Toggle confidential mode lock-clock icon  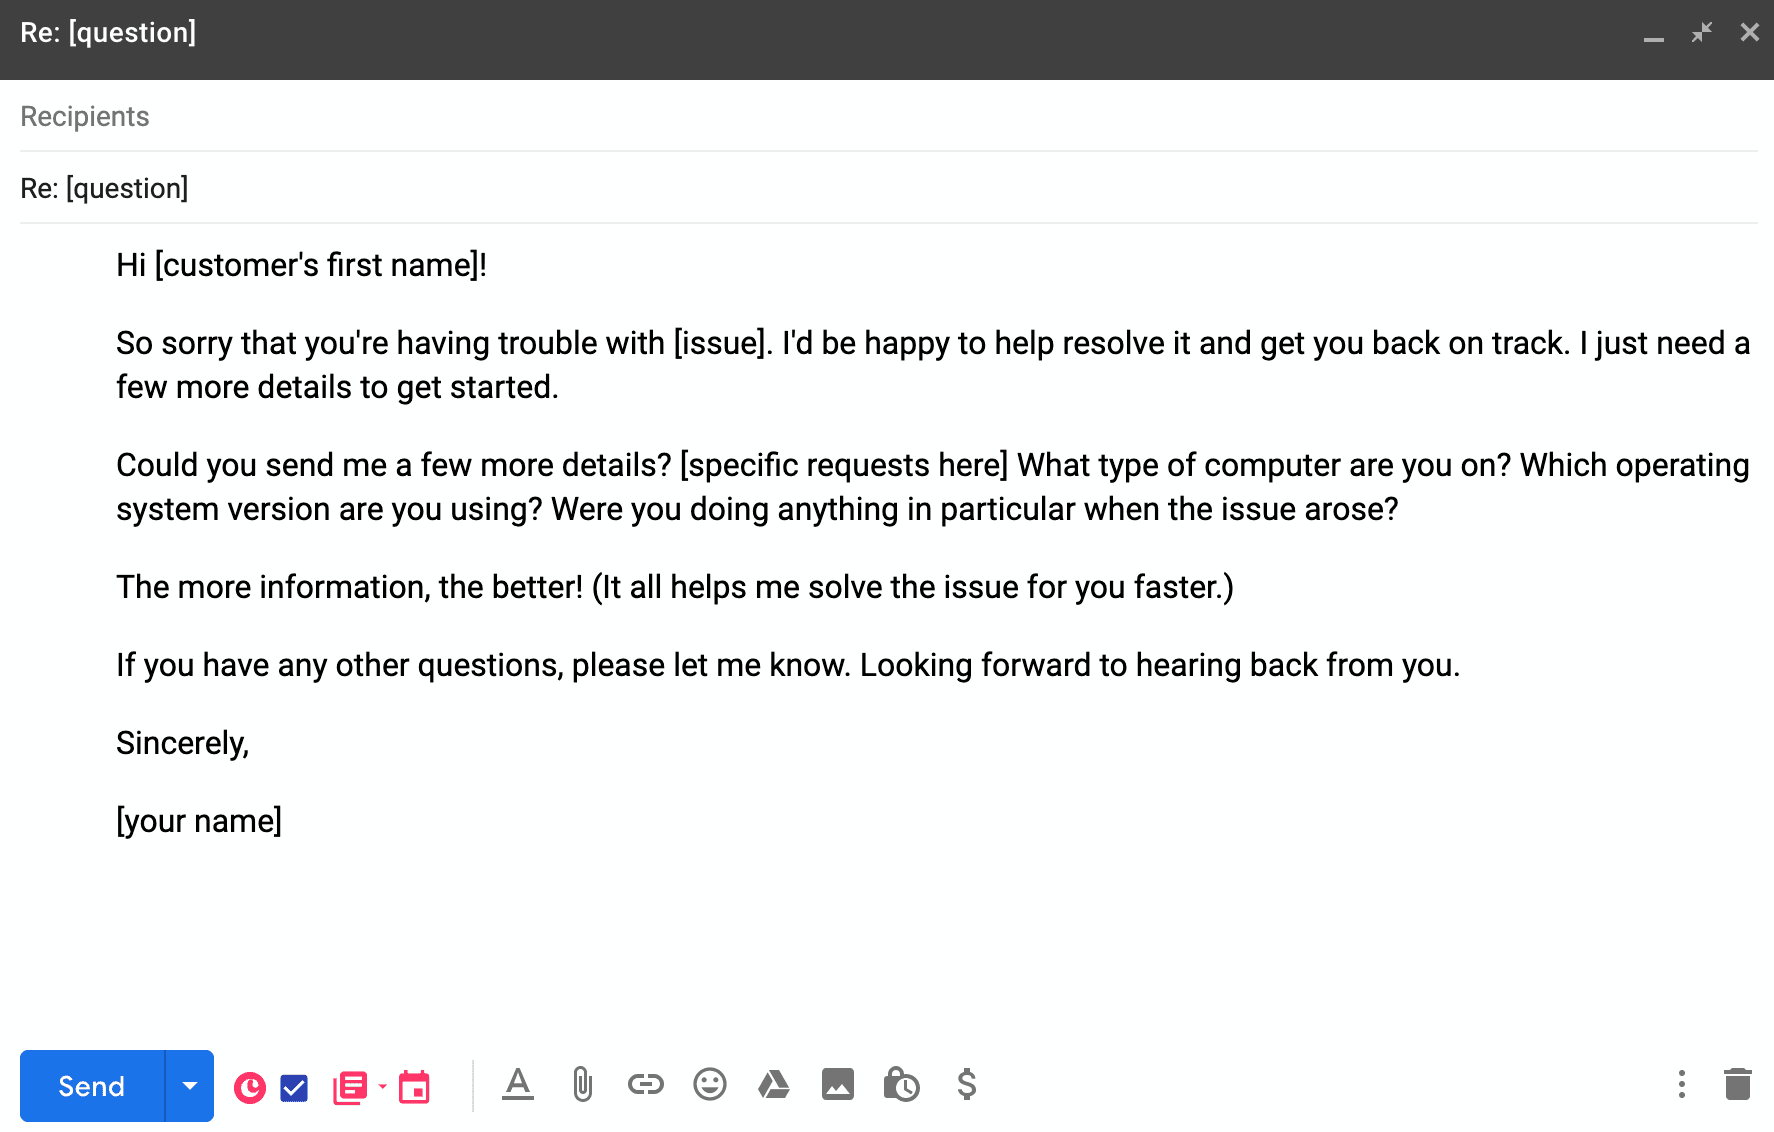click(x=902, y=1085)
